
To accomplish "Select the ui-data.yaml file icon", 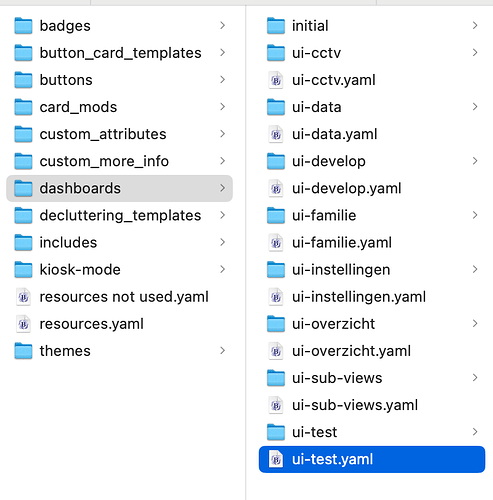I will [x=276, y=134].
